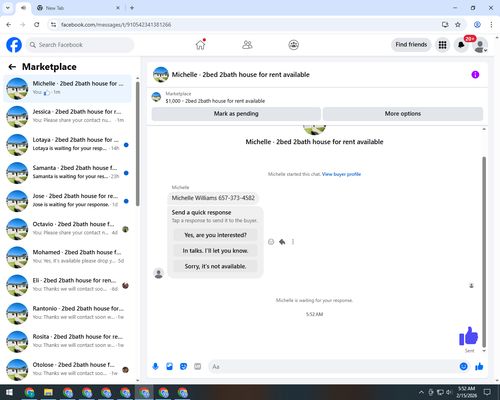Click the install app icon in address bar

(445, 25)
